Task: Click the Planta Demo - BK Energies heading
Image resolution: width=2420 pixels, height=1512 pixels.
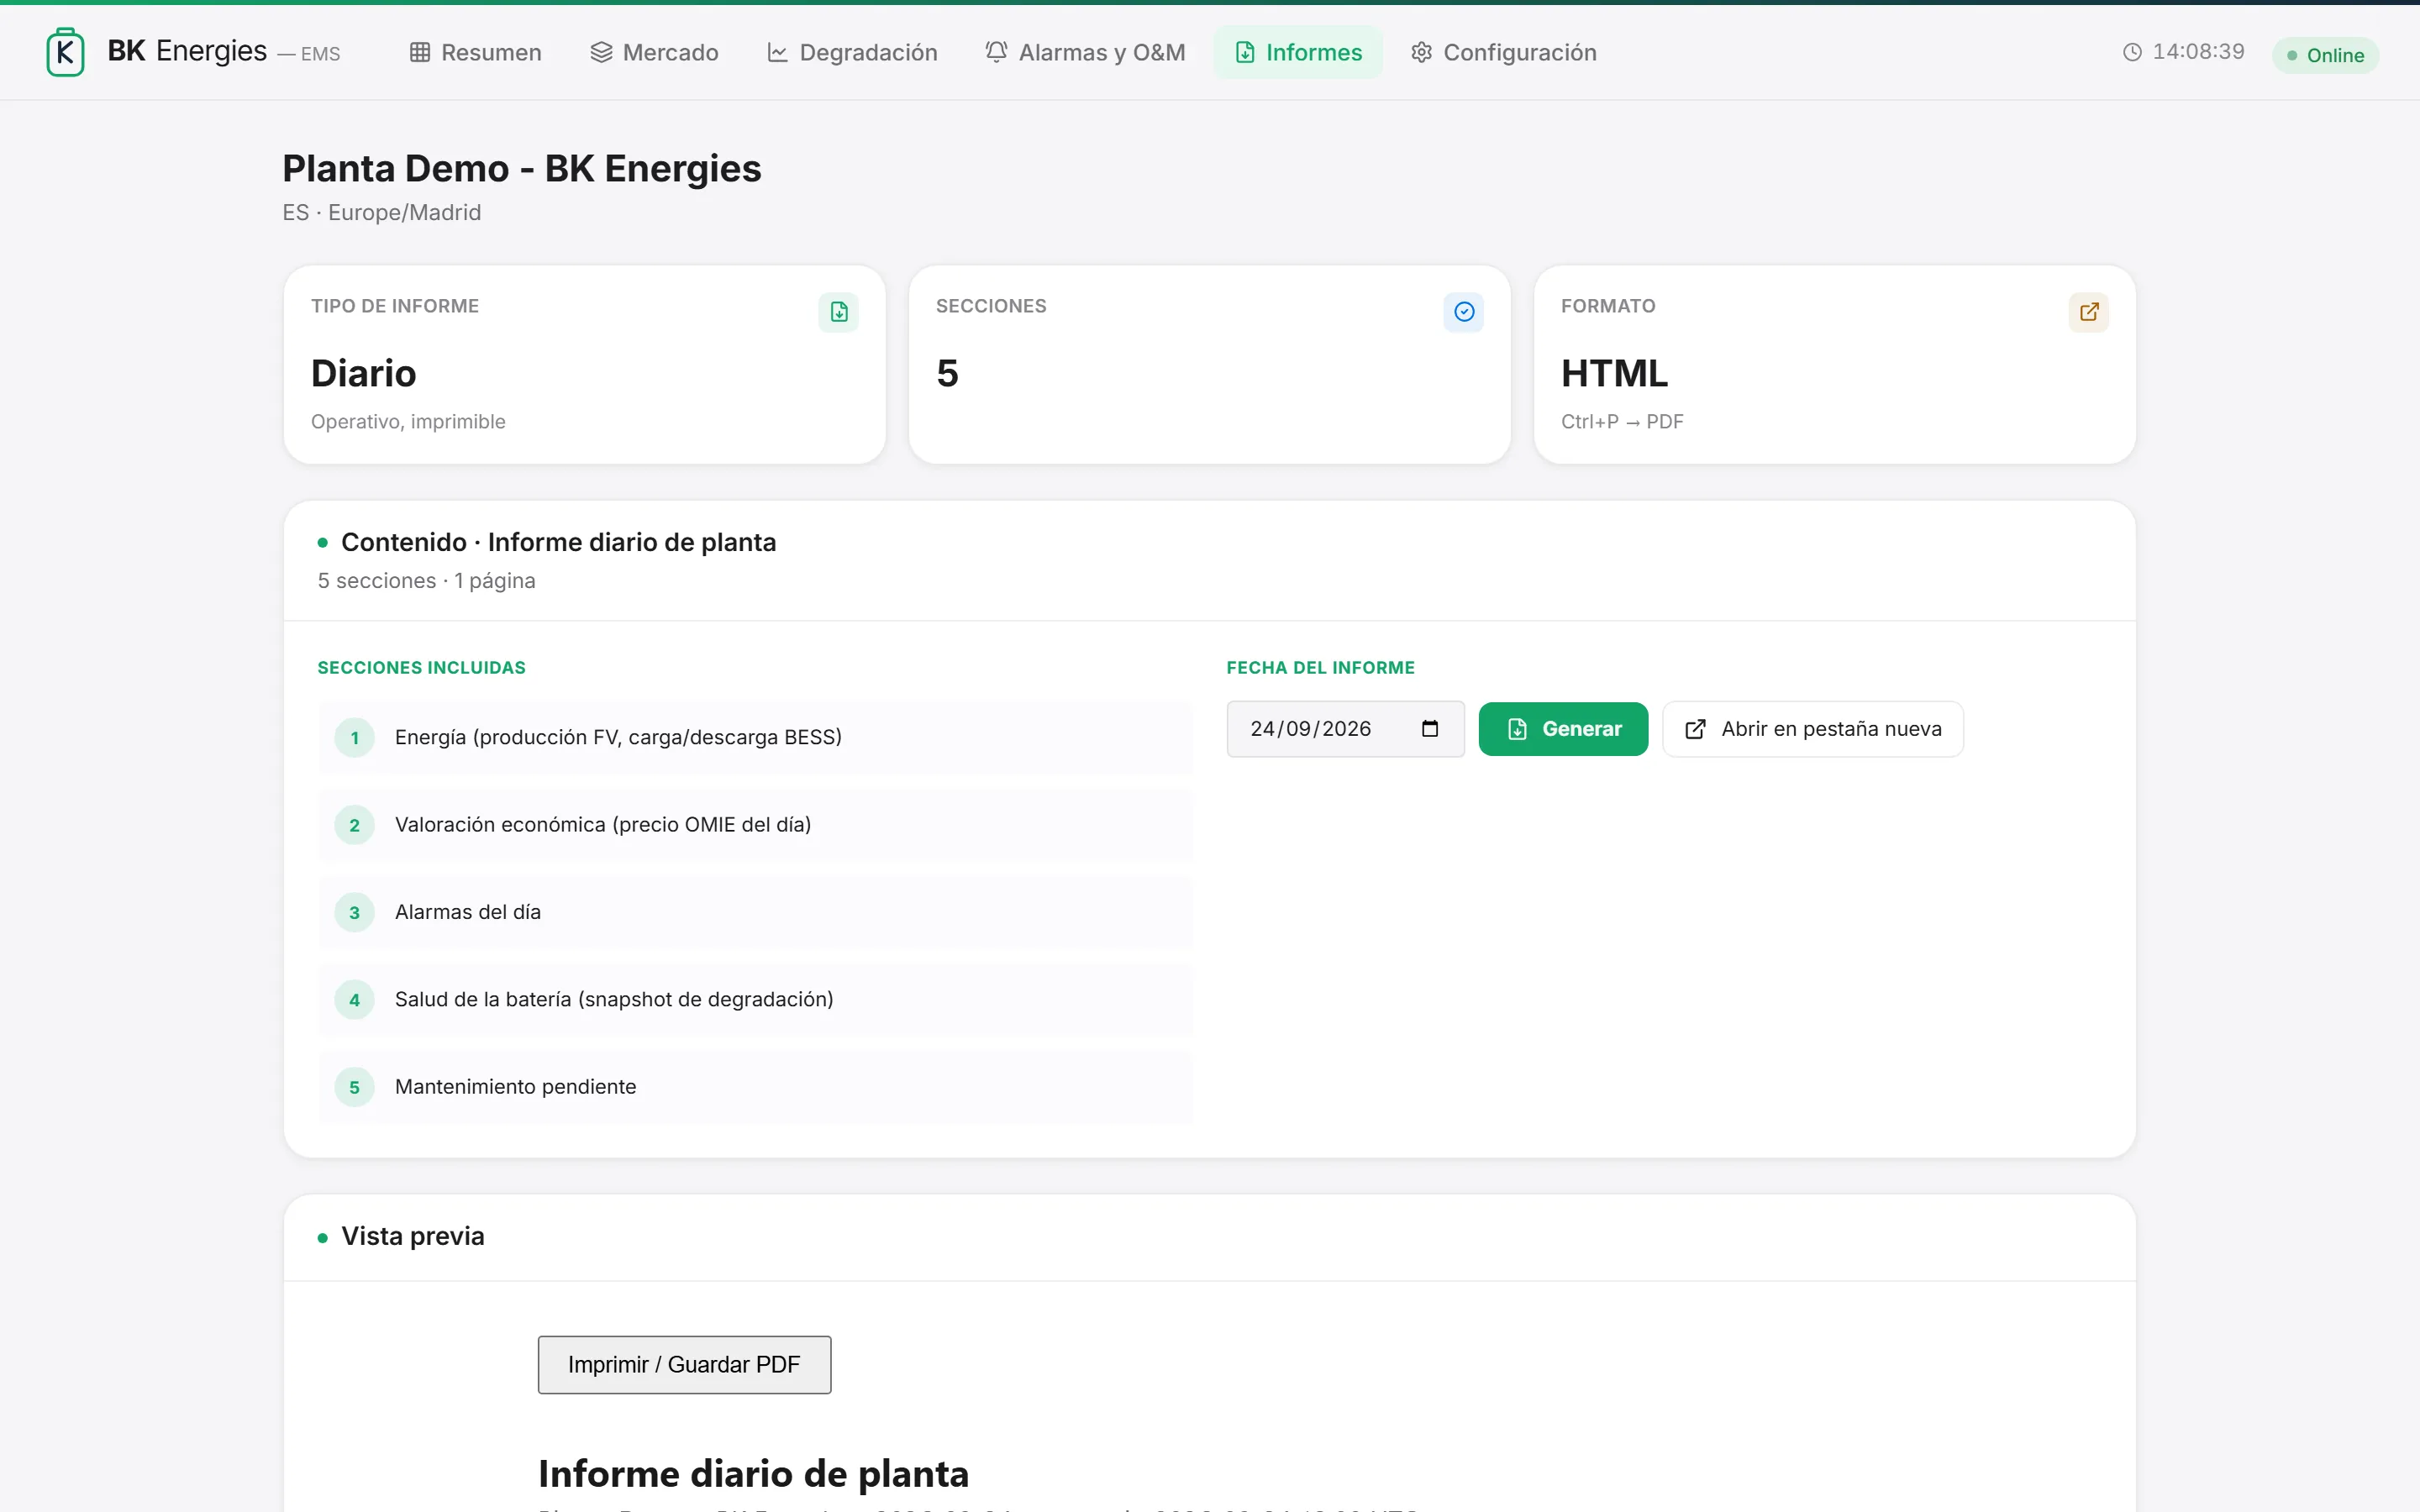Action: coord(521,168)
